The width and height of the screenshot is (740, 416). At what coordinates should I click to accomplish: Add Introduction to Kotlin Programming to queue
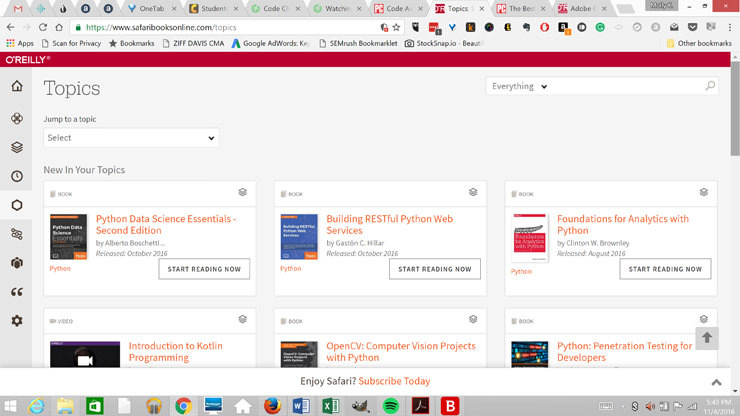coord(243,319)
